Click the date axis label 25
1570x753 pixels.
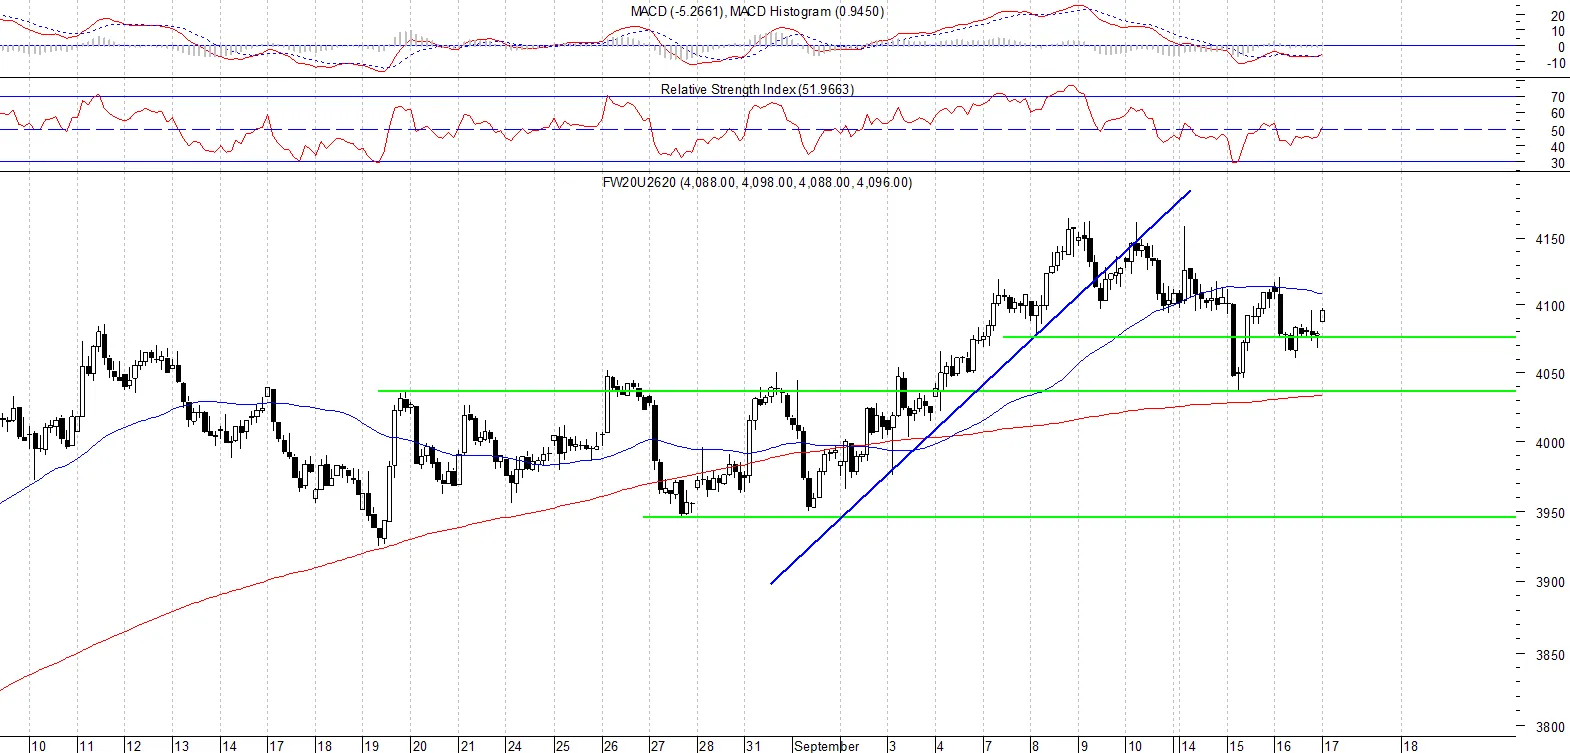tap(562, 746)
